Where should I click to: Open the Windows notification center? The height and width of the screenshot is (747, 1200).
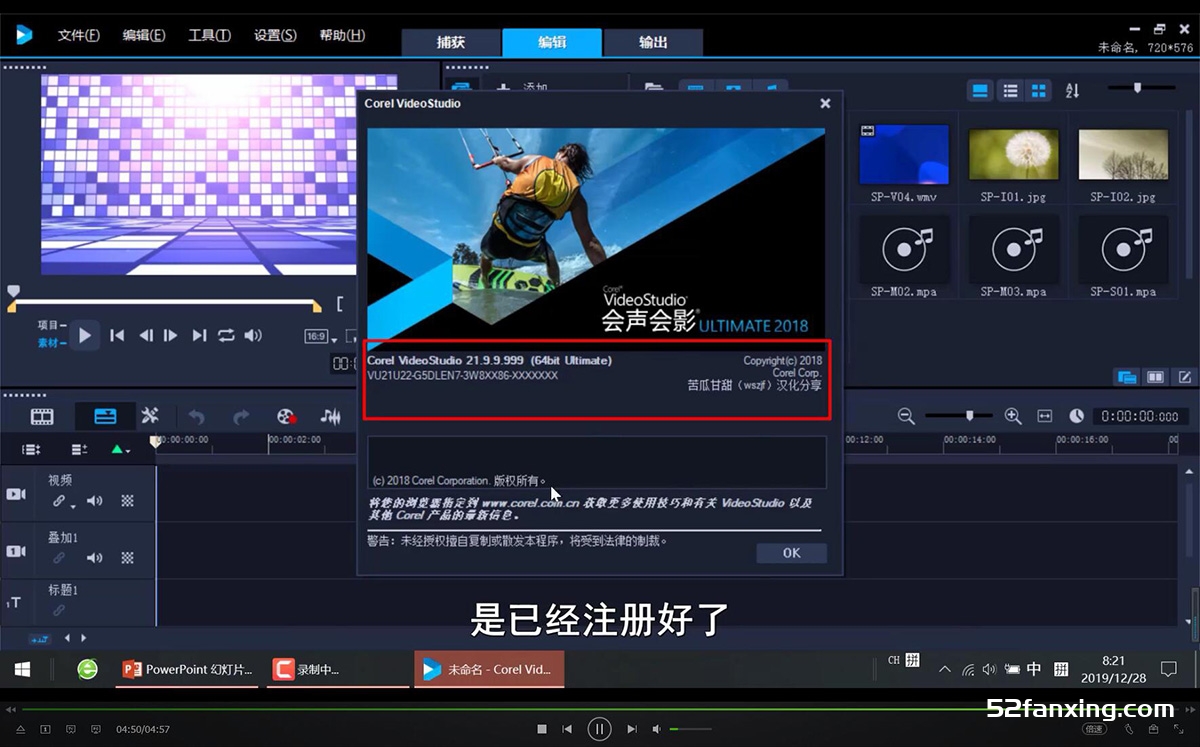(1168, 669)
